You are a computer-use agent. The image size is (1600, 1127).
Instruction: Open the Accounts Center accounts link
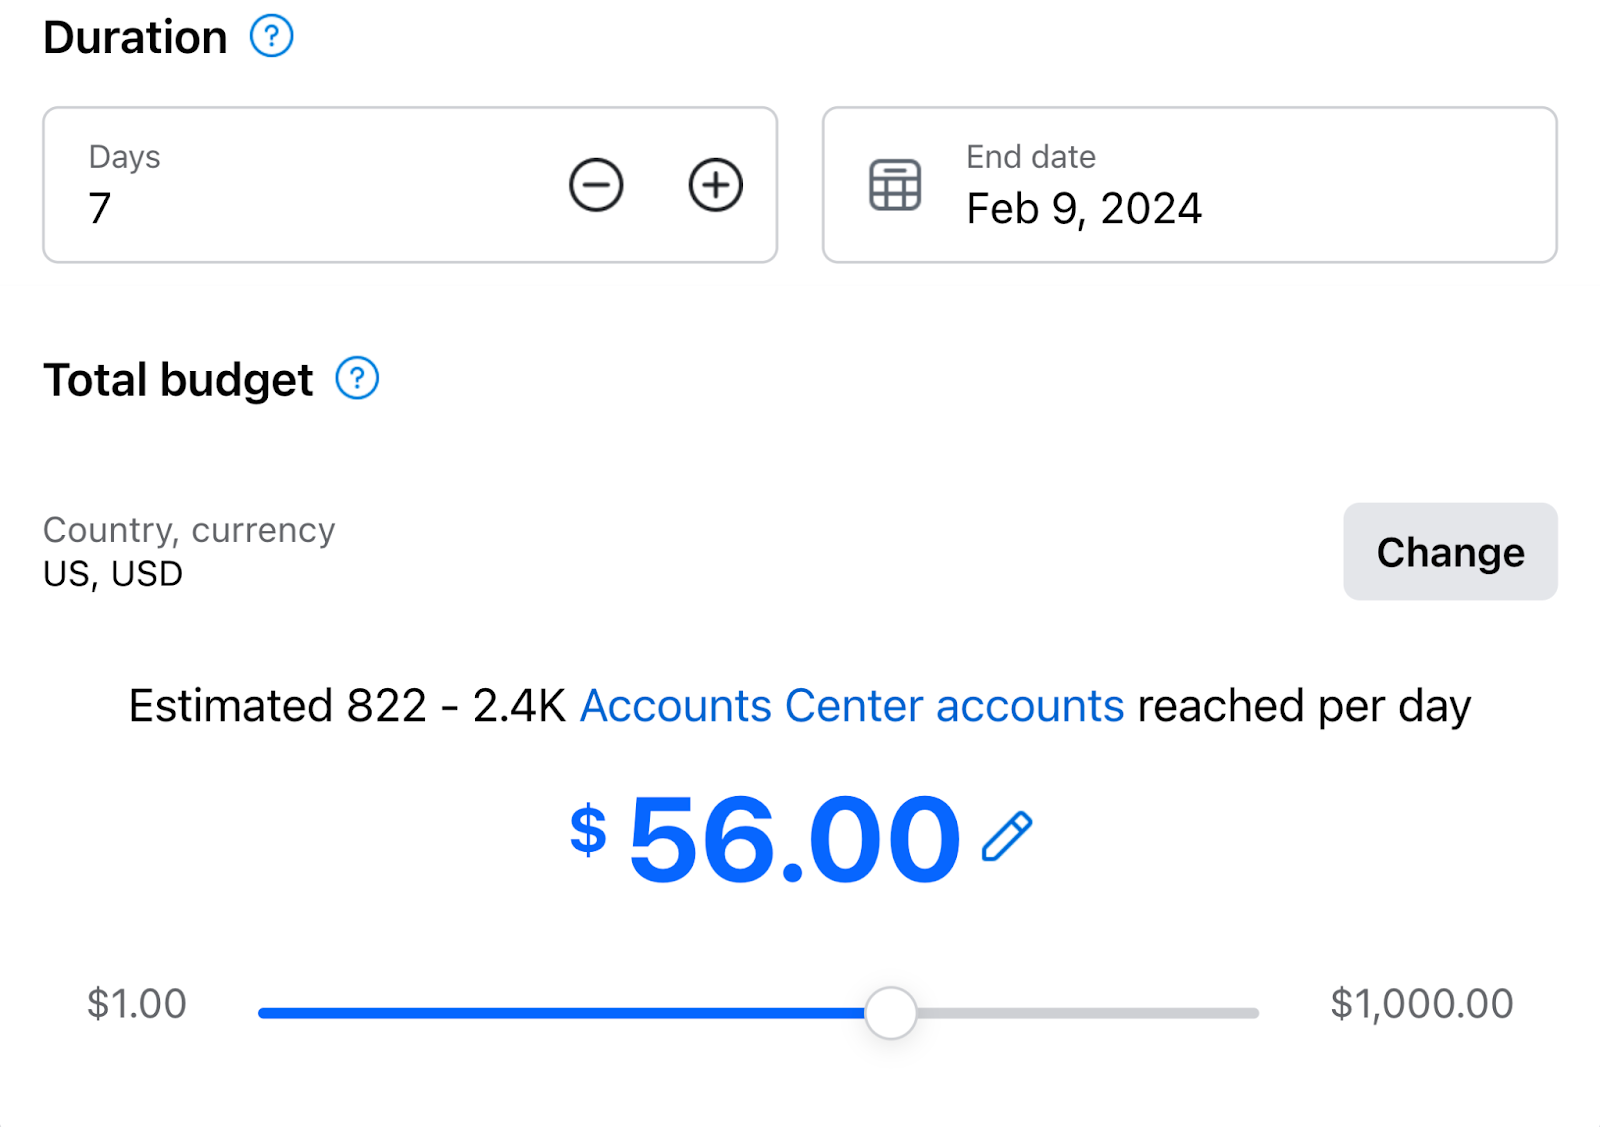tap(852, 705)
